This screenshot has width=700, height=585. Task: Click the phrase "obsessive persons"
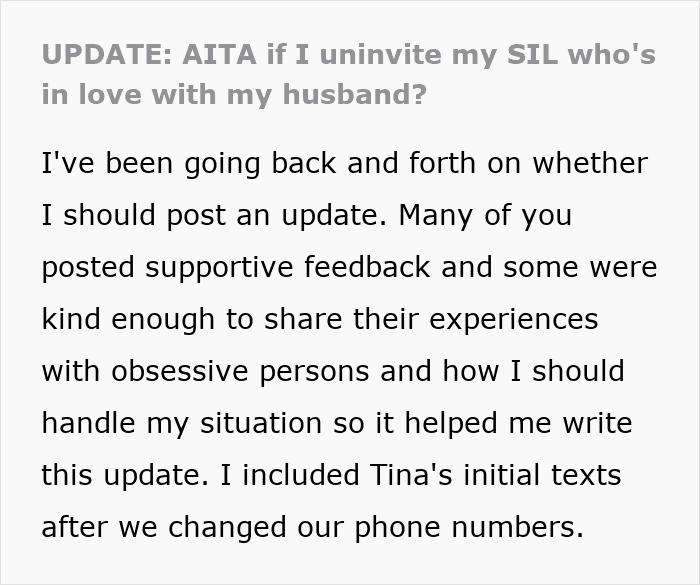click(x=211, y=371)
